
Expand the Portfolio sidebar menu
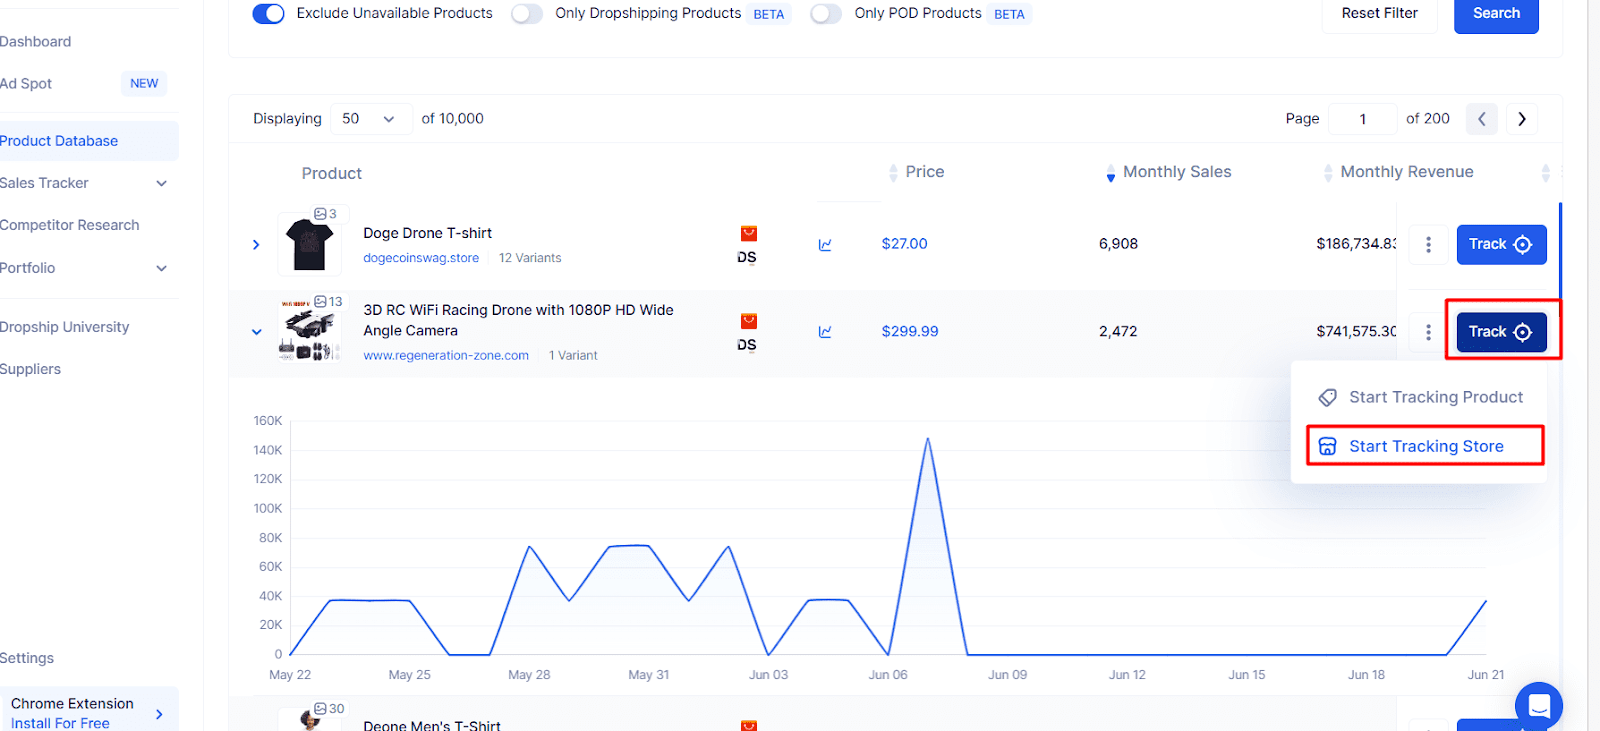(x=162, y=268)
